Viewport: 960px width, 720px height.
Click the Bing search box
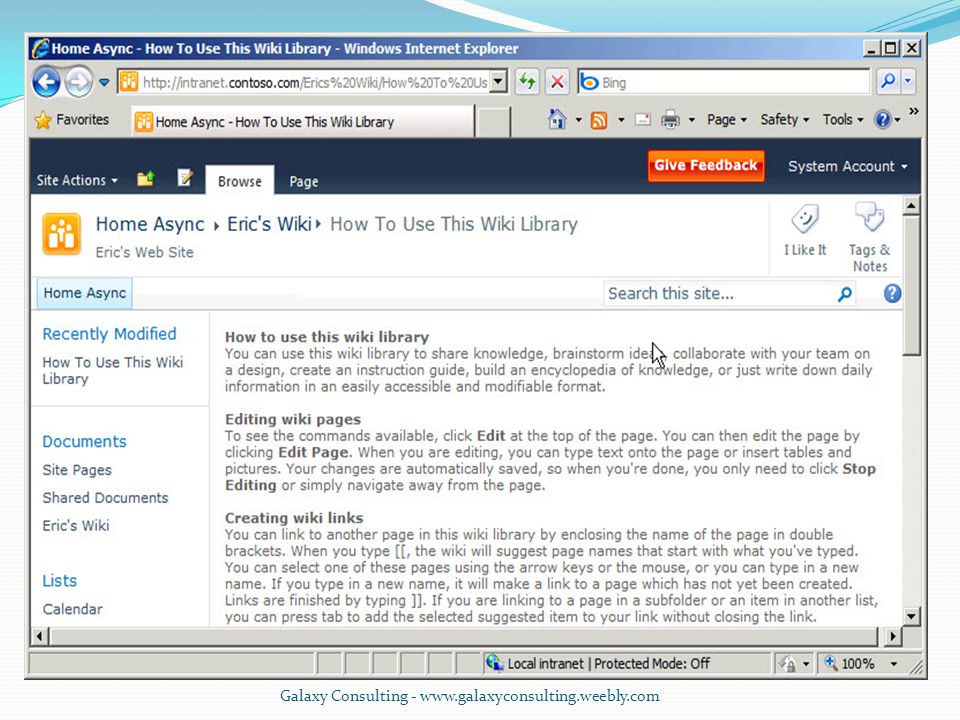pos(724,82)
